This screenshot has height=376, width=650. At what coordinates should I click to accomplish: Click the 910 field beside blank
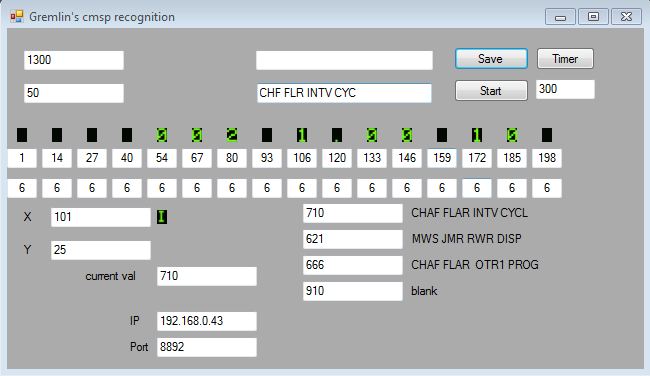pyautogui.click(x=353, y=291)
